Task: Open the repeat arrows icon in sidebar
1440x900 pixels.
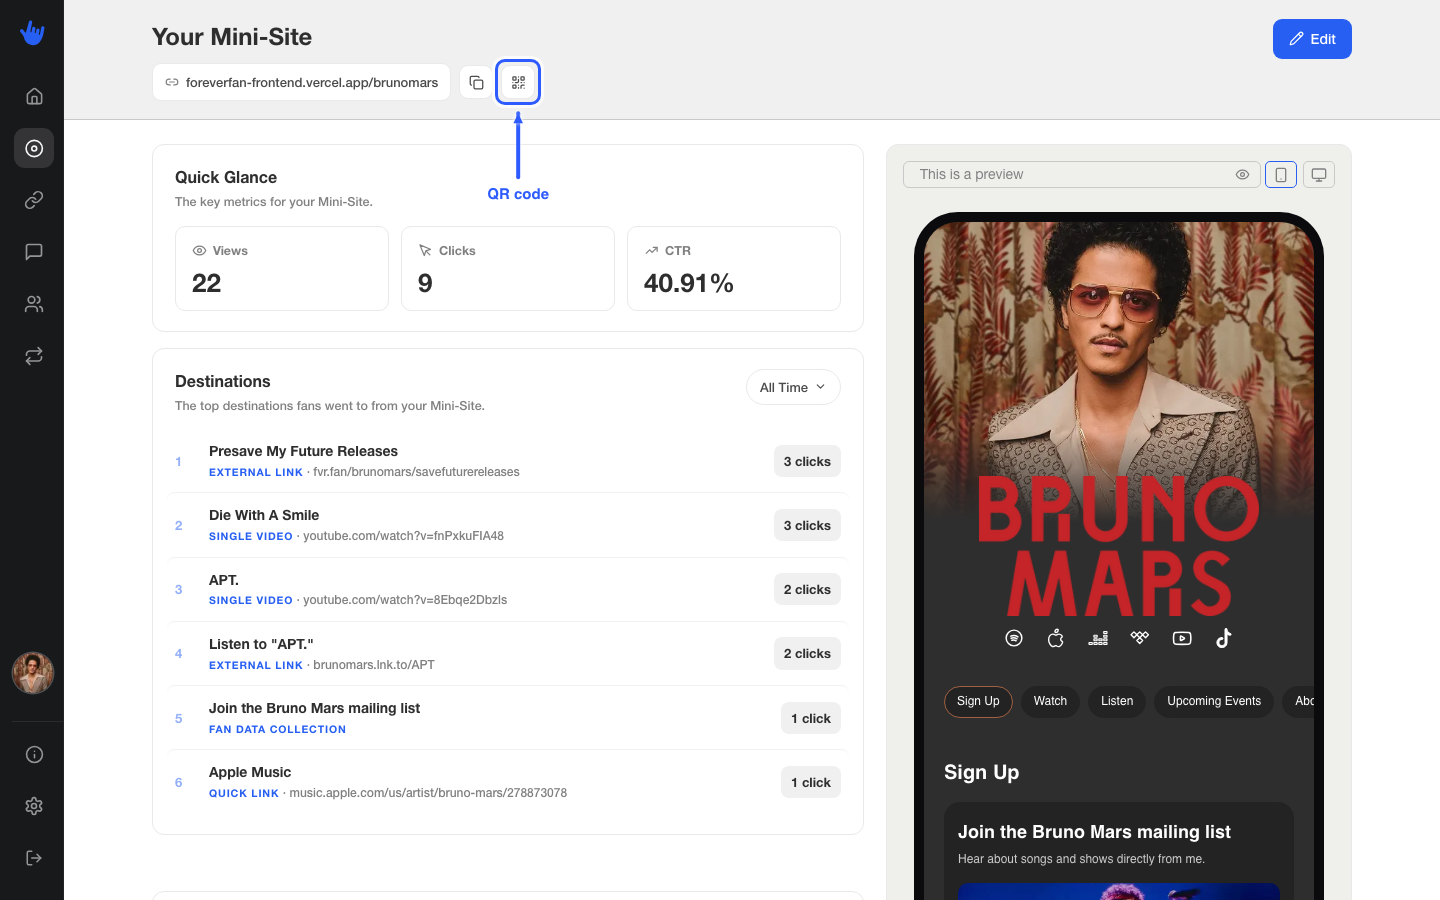Action: point(34,356)
